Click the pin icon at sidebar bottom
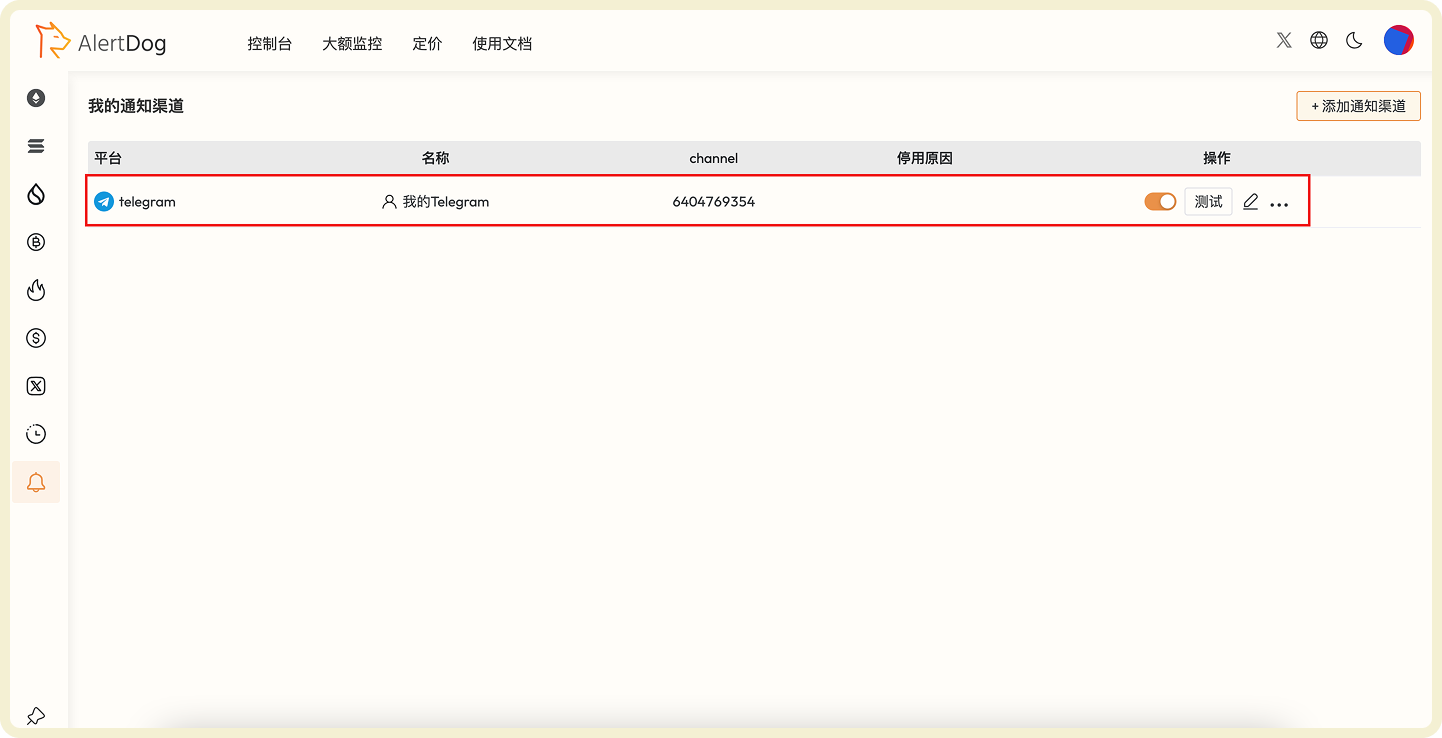This screenshot has width=1442, height=738. coord(36,716)
